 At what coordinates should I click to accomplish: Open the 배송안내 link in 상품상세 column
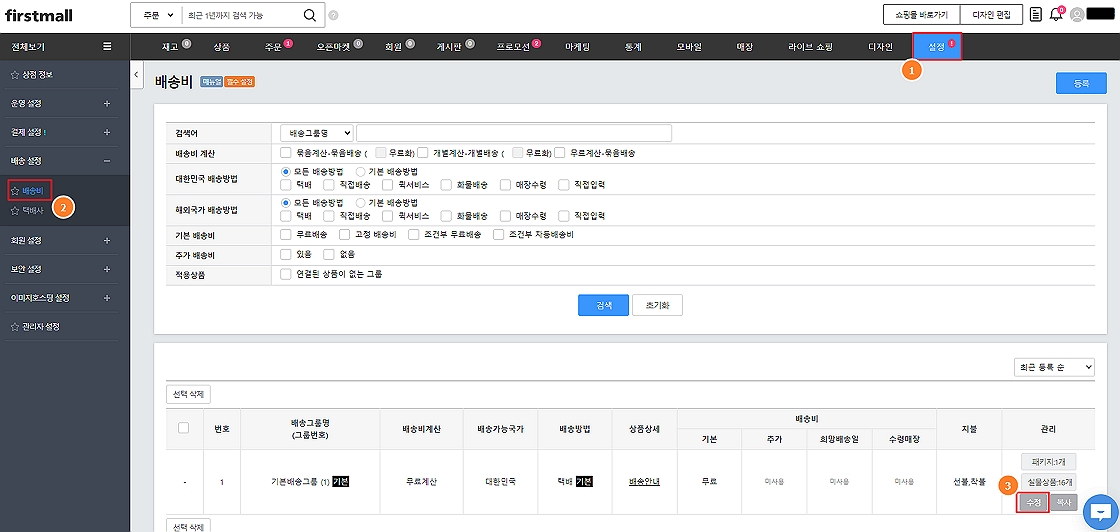click(x=644, y=481)
